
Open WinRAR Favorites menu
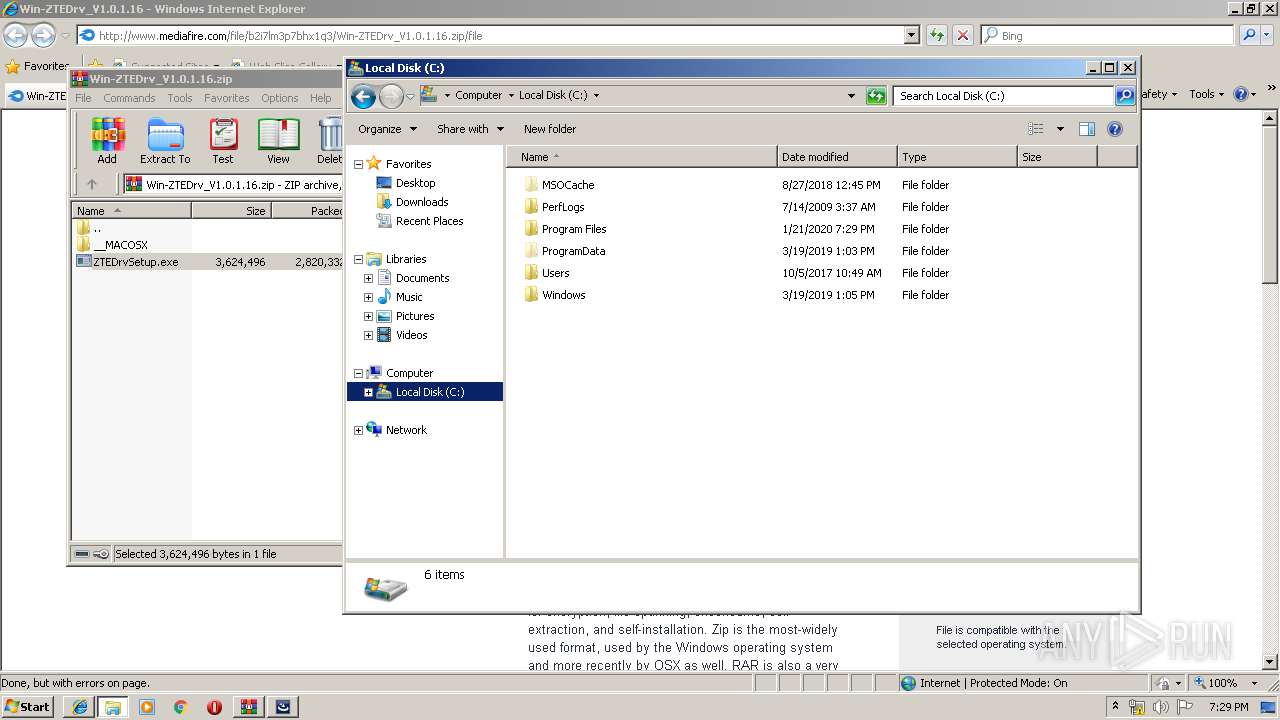pyautogui.click(x=227, y=98)
